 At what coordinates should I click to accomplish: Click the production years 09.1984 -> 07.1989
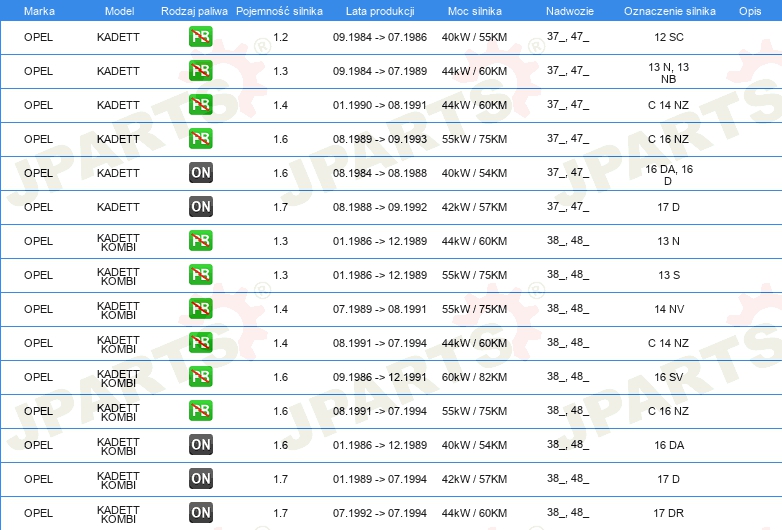click(380, 71)
